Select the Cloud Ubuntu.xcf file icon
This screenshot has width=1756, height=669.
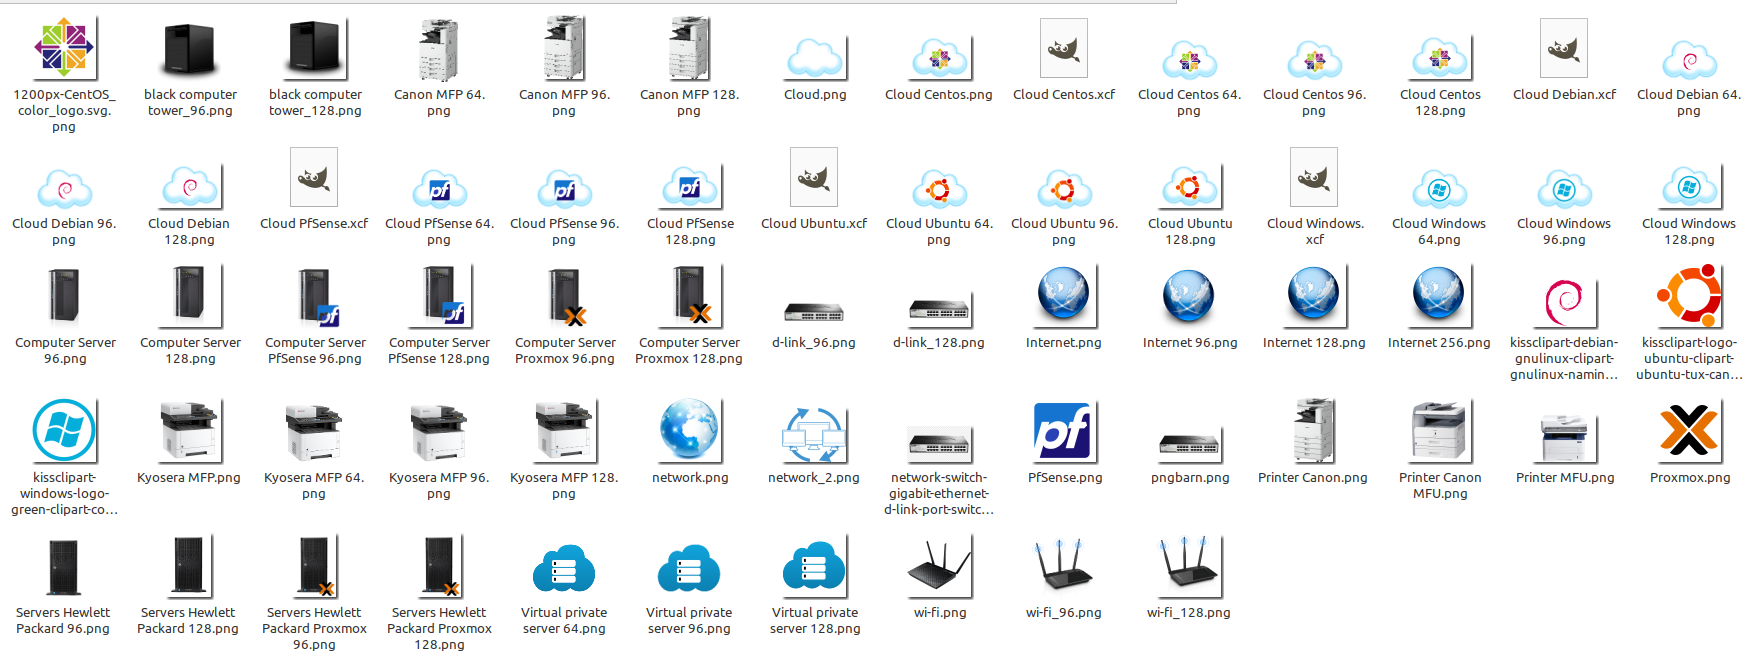814,177
